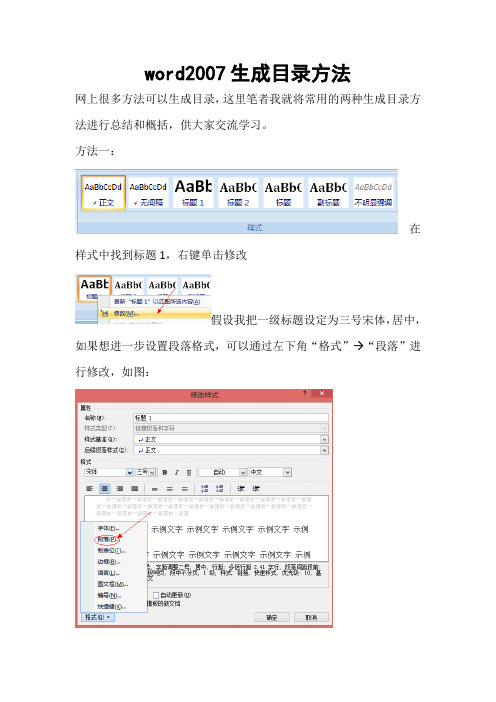Select the 标题 1 style in the large gallery
Viewport: 496px width, 702px height.
tap(193, 193)
